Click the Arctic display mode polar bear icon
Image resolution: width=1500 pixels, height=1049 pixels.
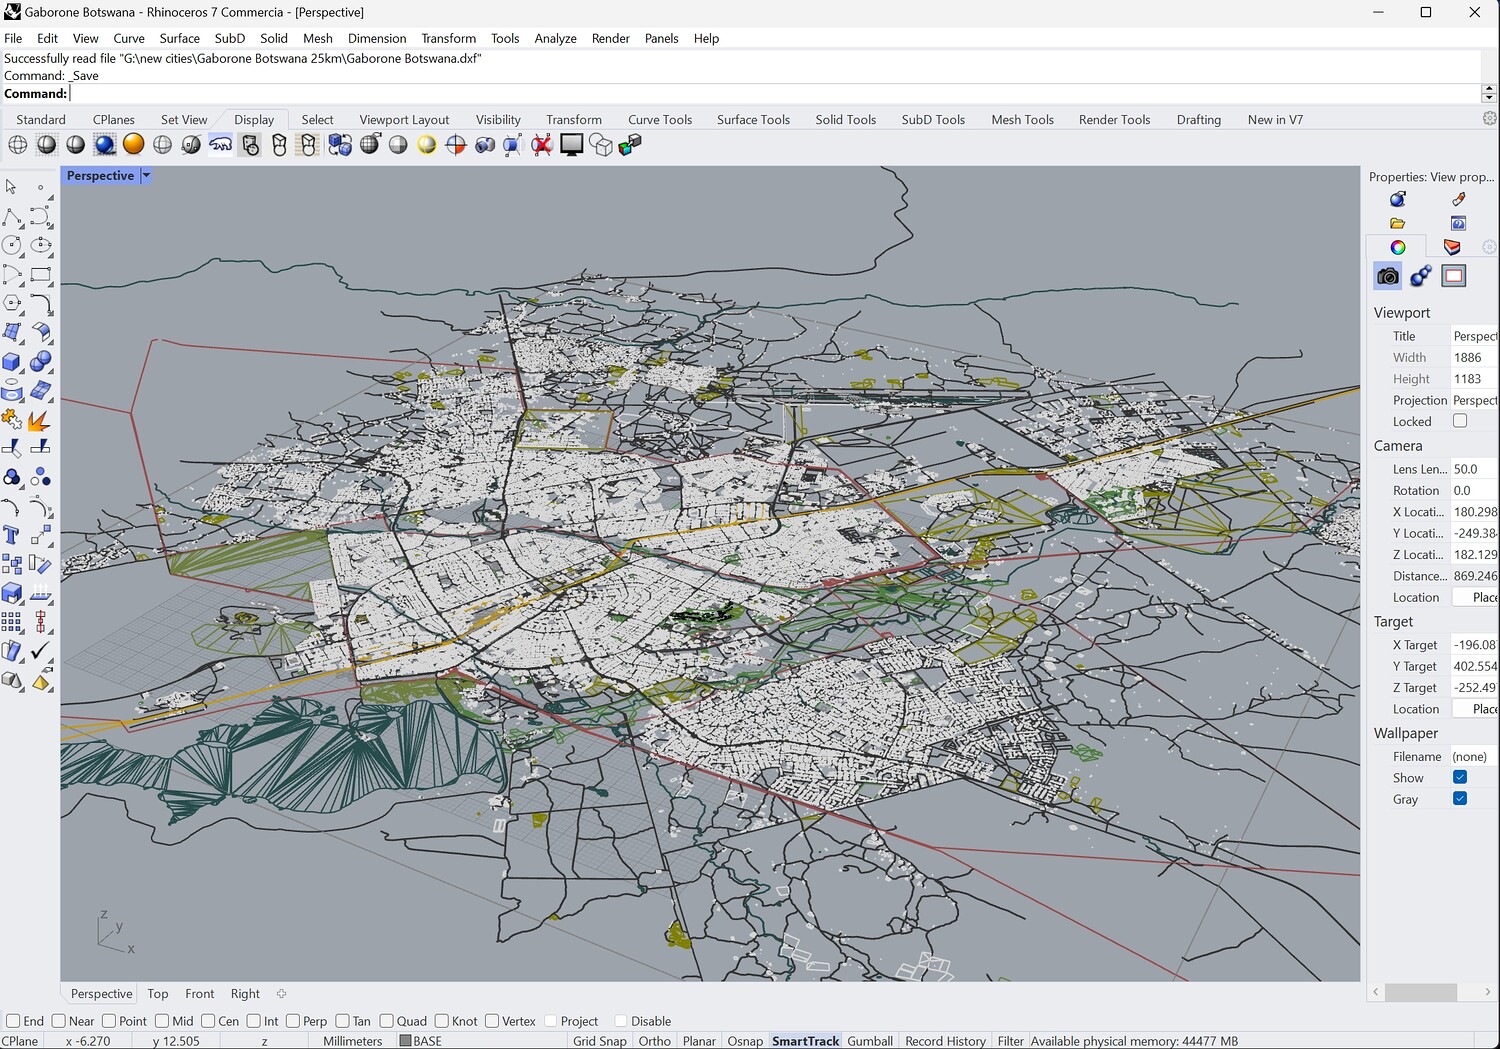[x=220, y=145]
